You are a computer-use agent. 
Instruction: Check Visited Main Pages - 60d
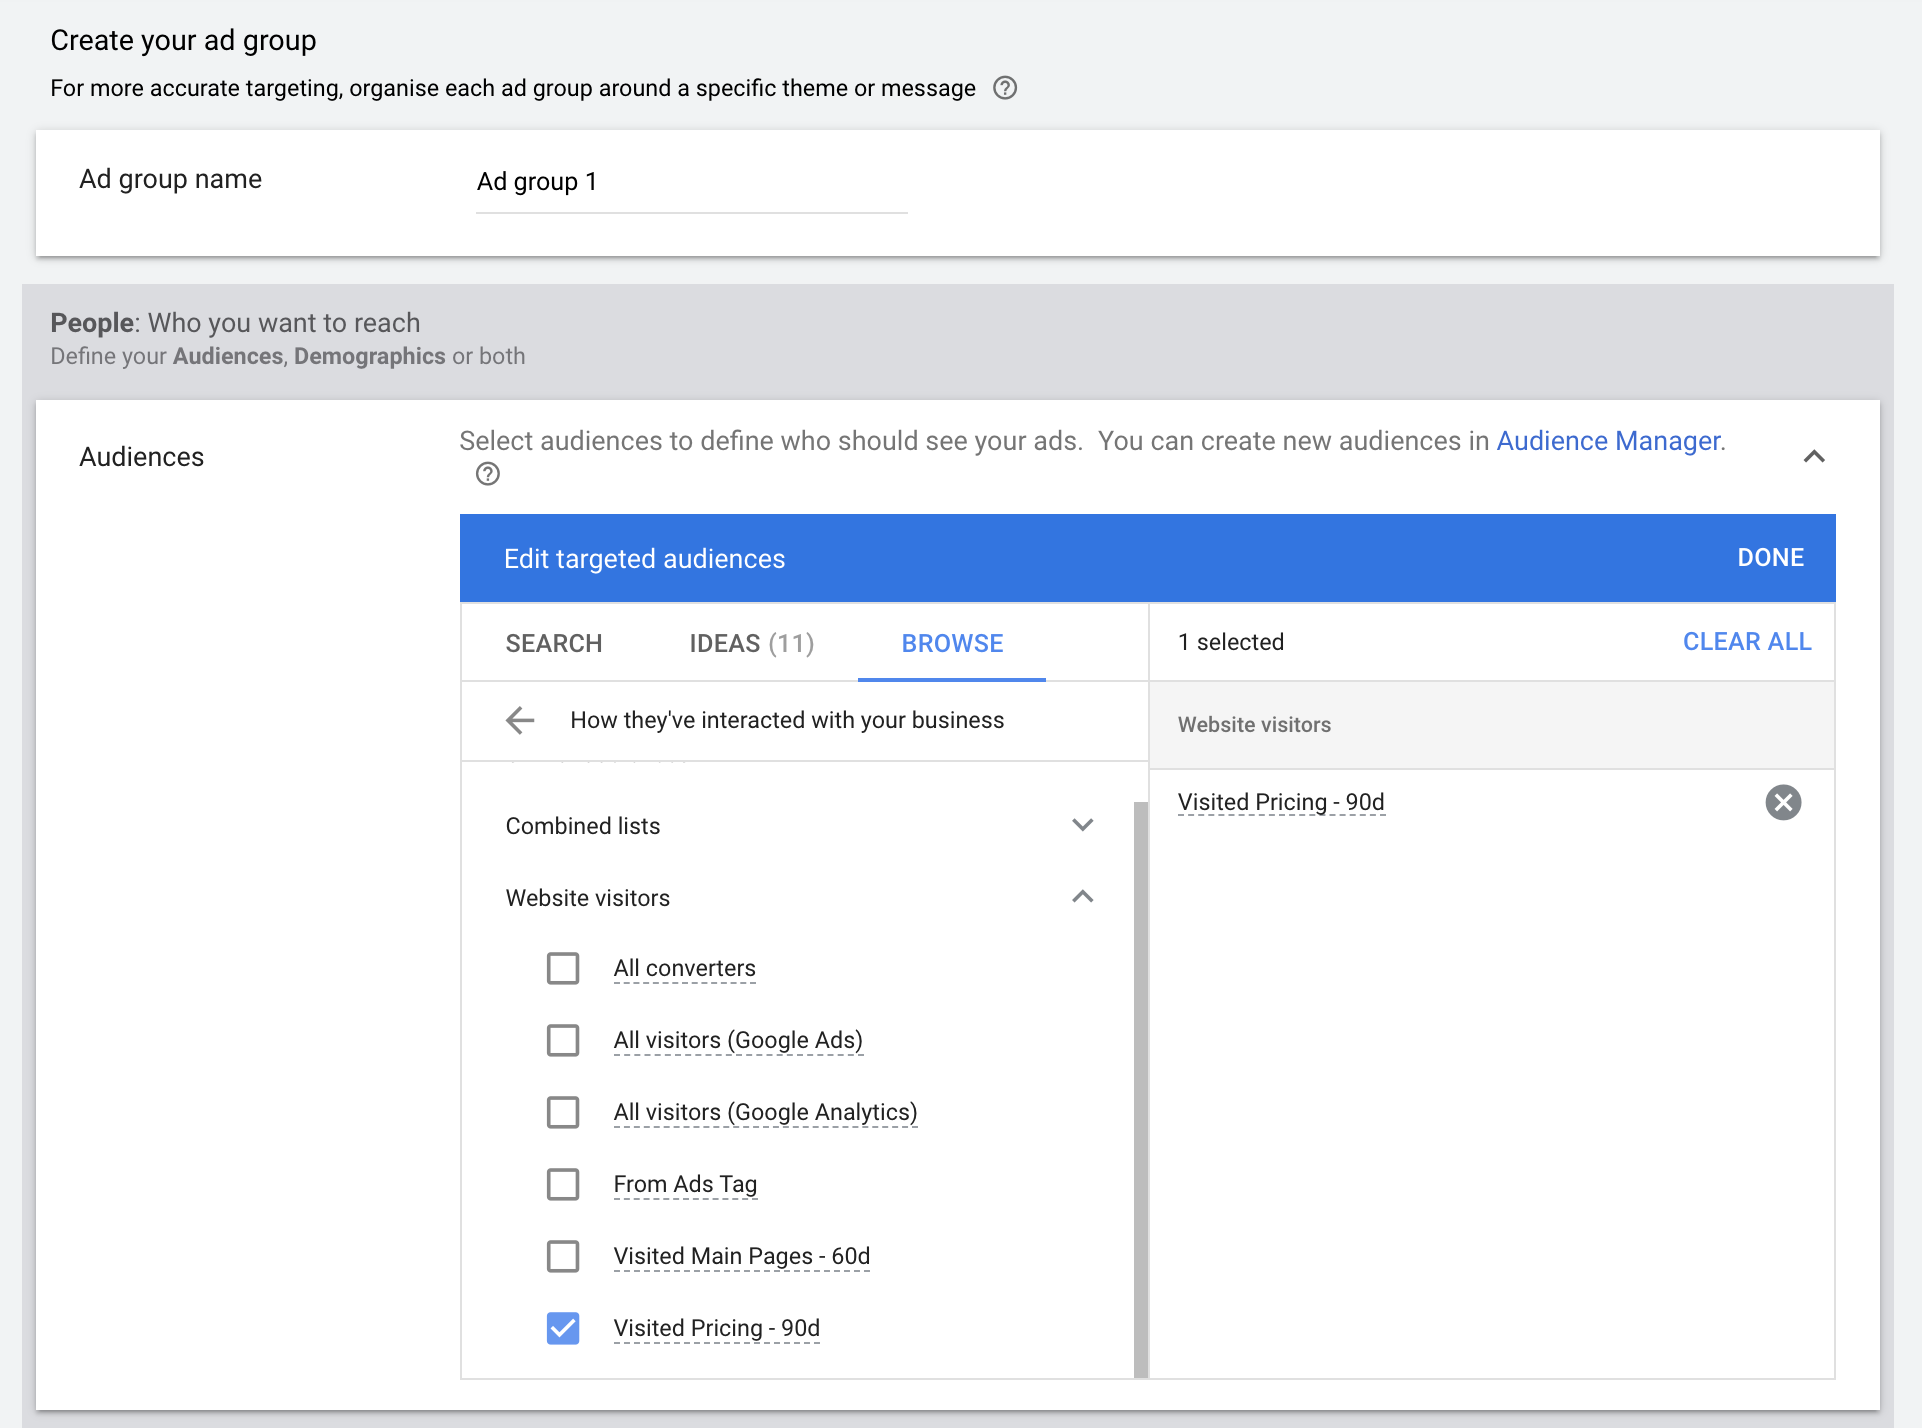pyautogui.click(x=563, y=1256)
